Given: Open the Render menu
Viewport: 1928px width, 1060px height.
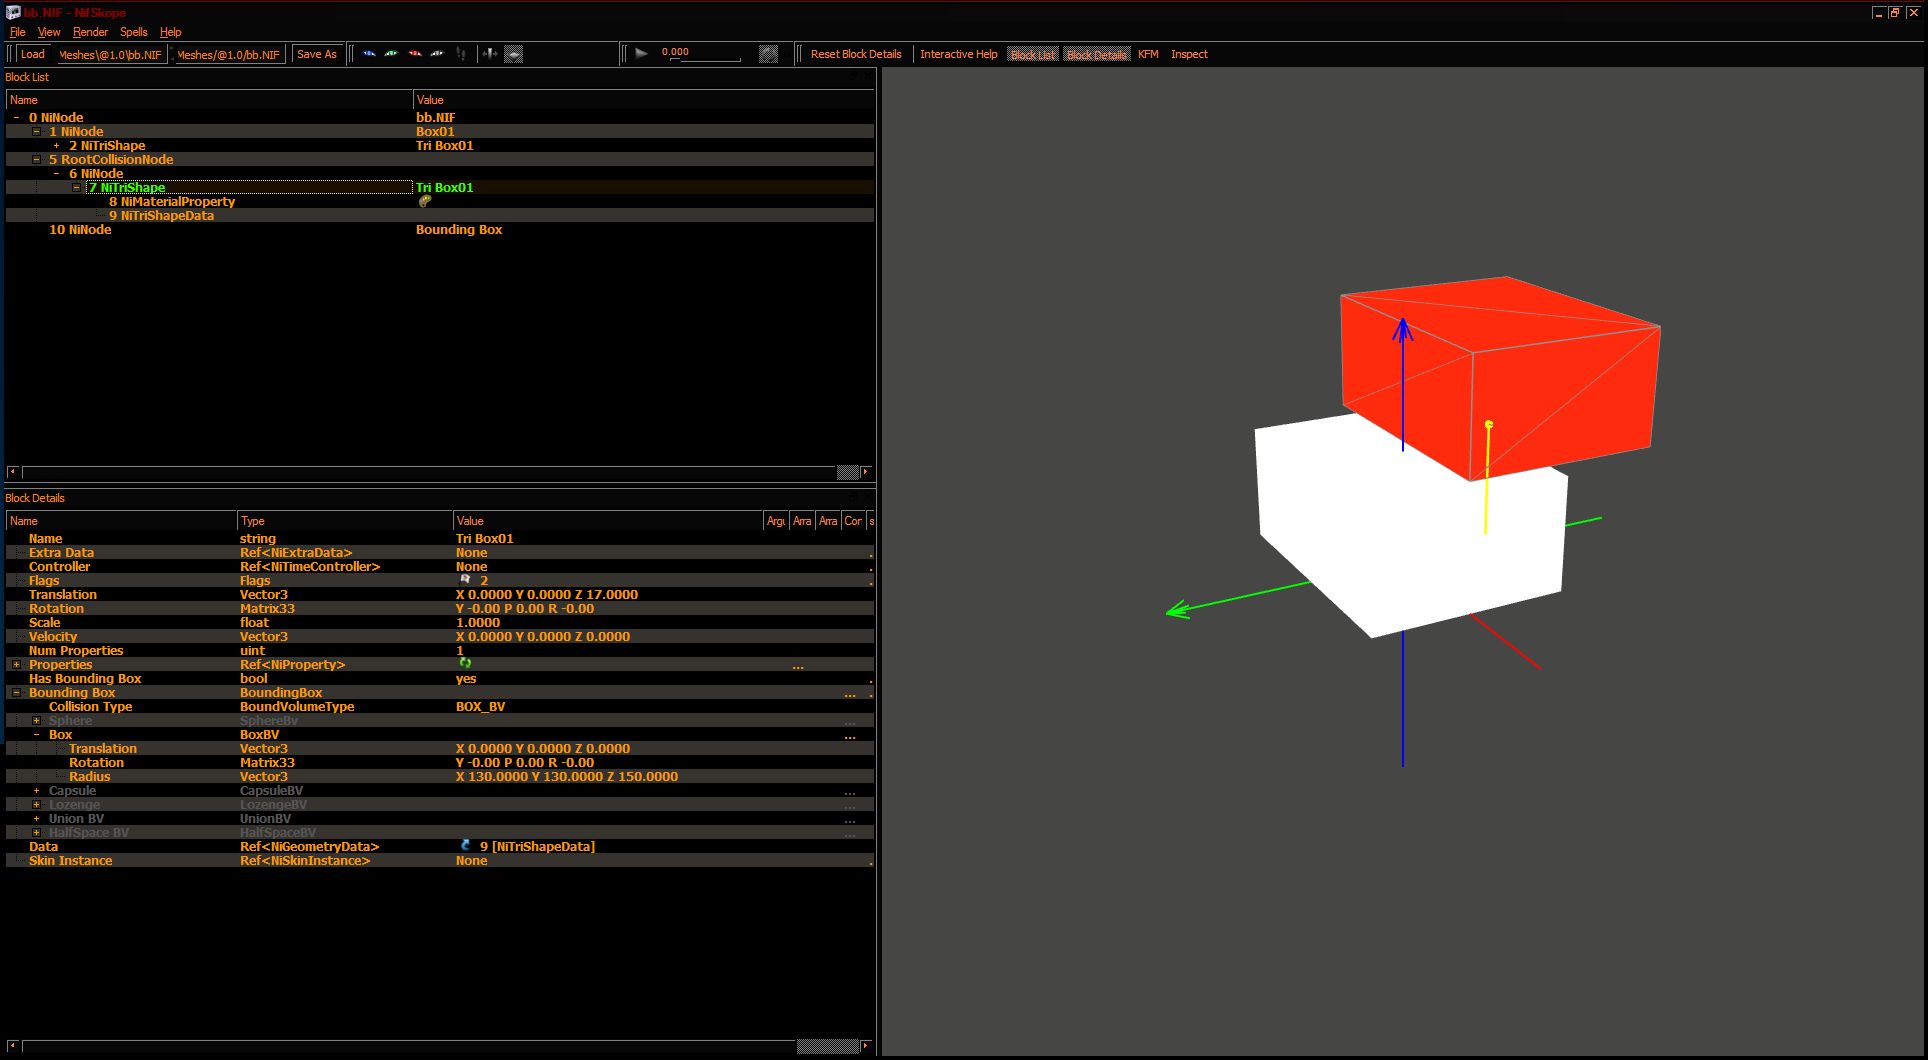Looking at the screenshot, I should [90, 32].
